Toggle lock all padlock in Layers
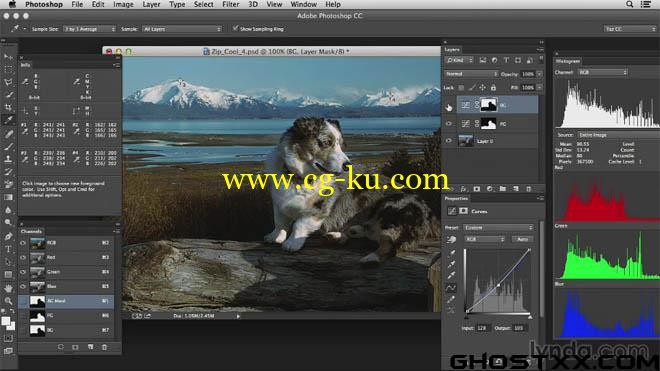The image size is (660, 371). click(x=493, y=88)
